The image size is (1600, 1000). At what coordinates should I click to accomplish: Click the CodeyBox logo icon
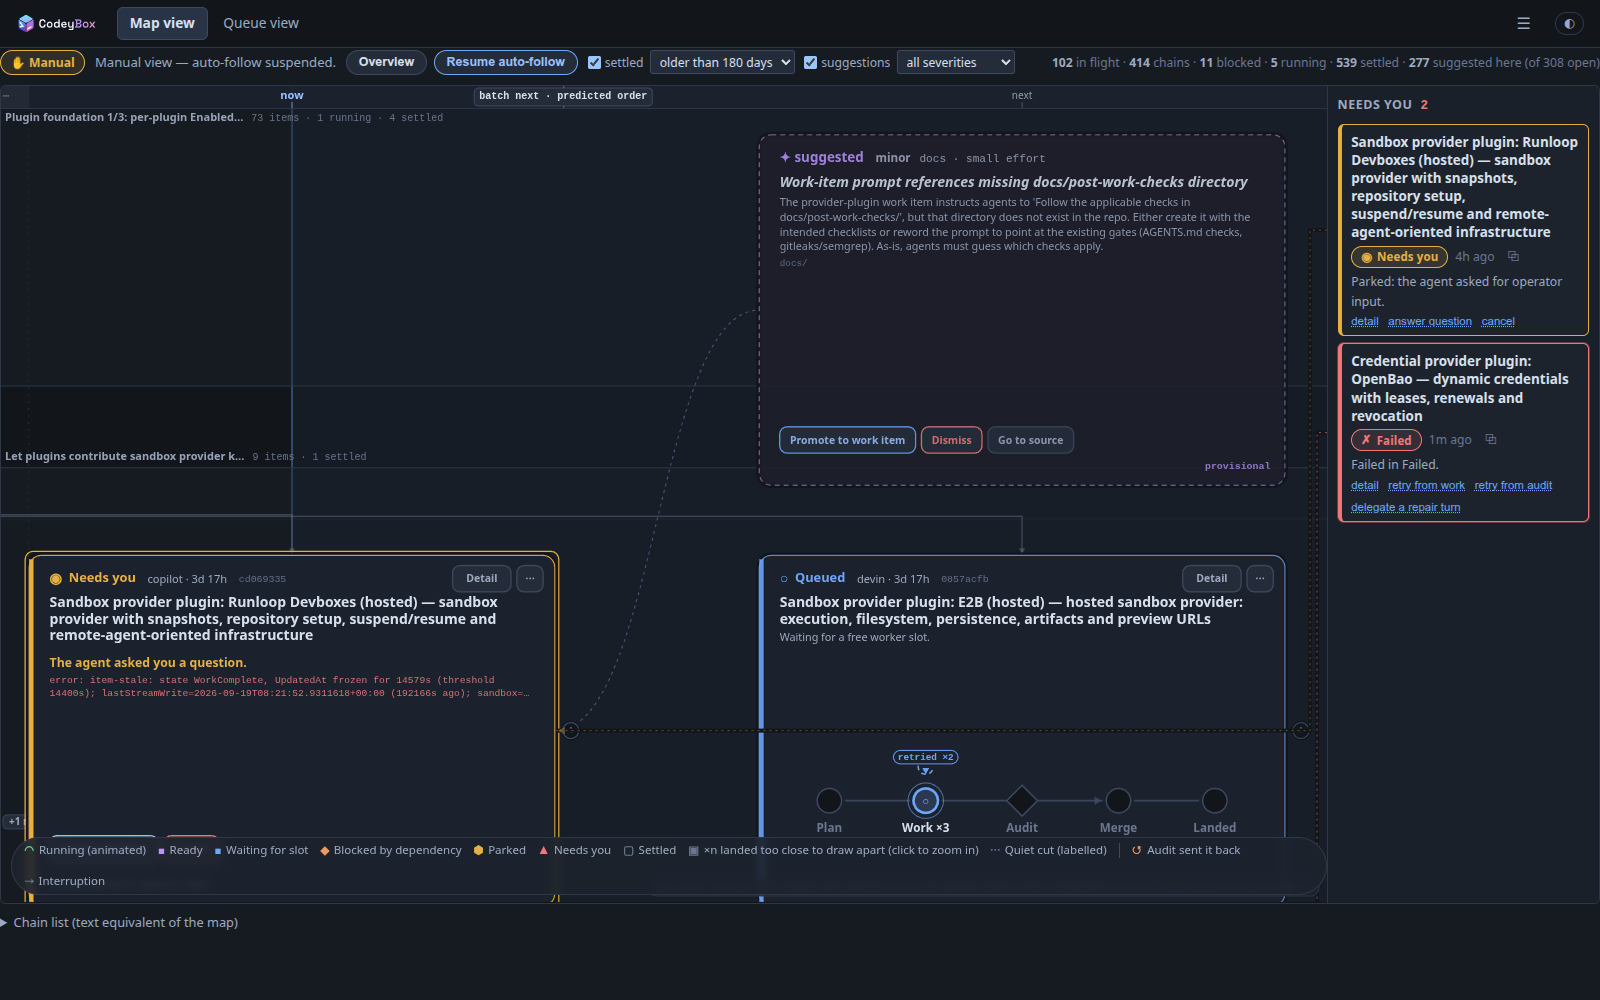(26, 23)
